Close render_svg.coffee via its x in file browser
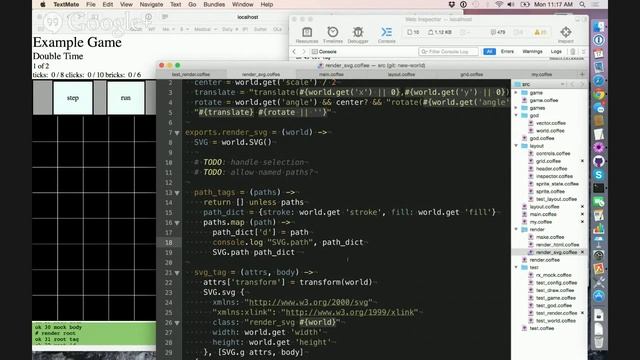This screenshot has width=640, height=360. pos(582,252)
